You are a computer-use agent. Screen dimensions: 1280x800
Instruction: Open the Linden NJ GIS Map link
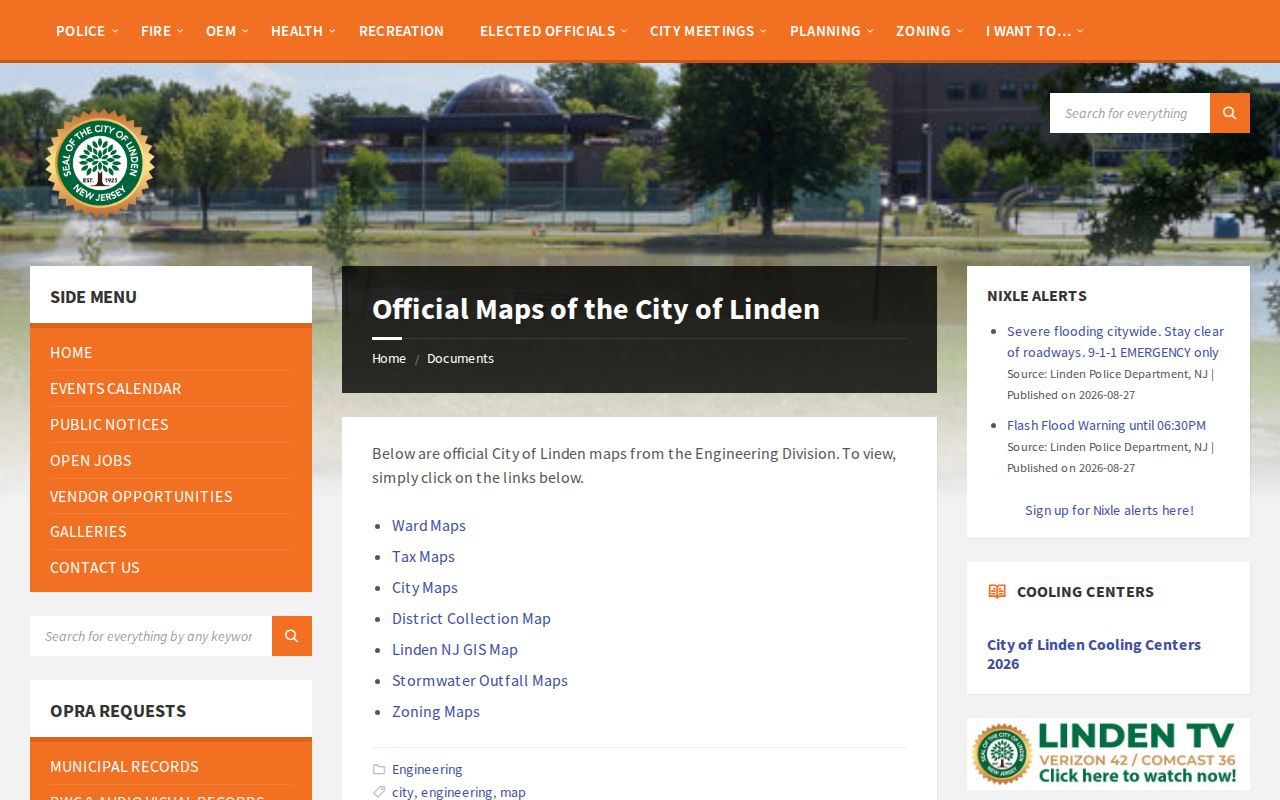(x=455, y=650)
